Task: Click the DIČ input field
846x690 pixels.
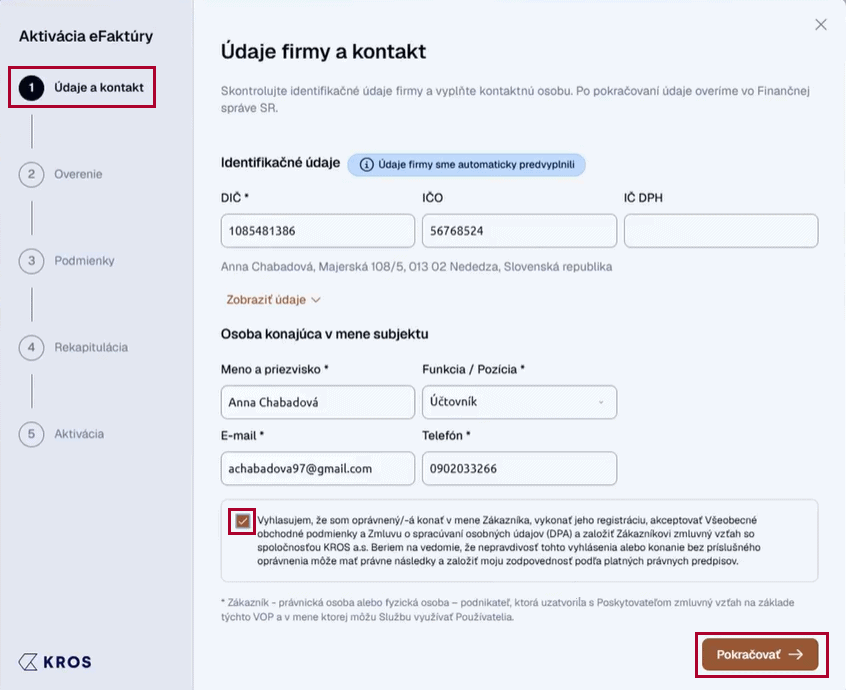Action: 318,231
